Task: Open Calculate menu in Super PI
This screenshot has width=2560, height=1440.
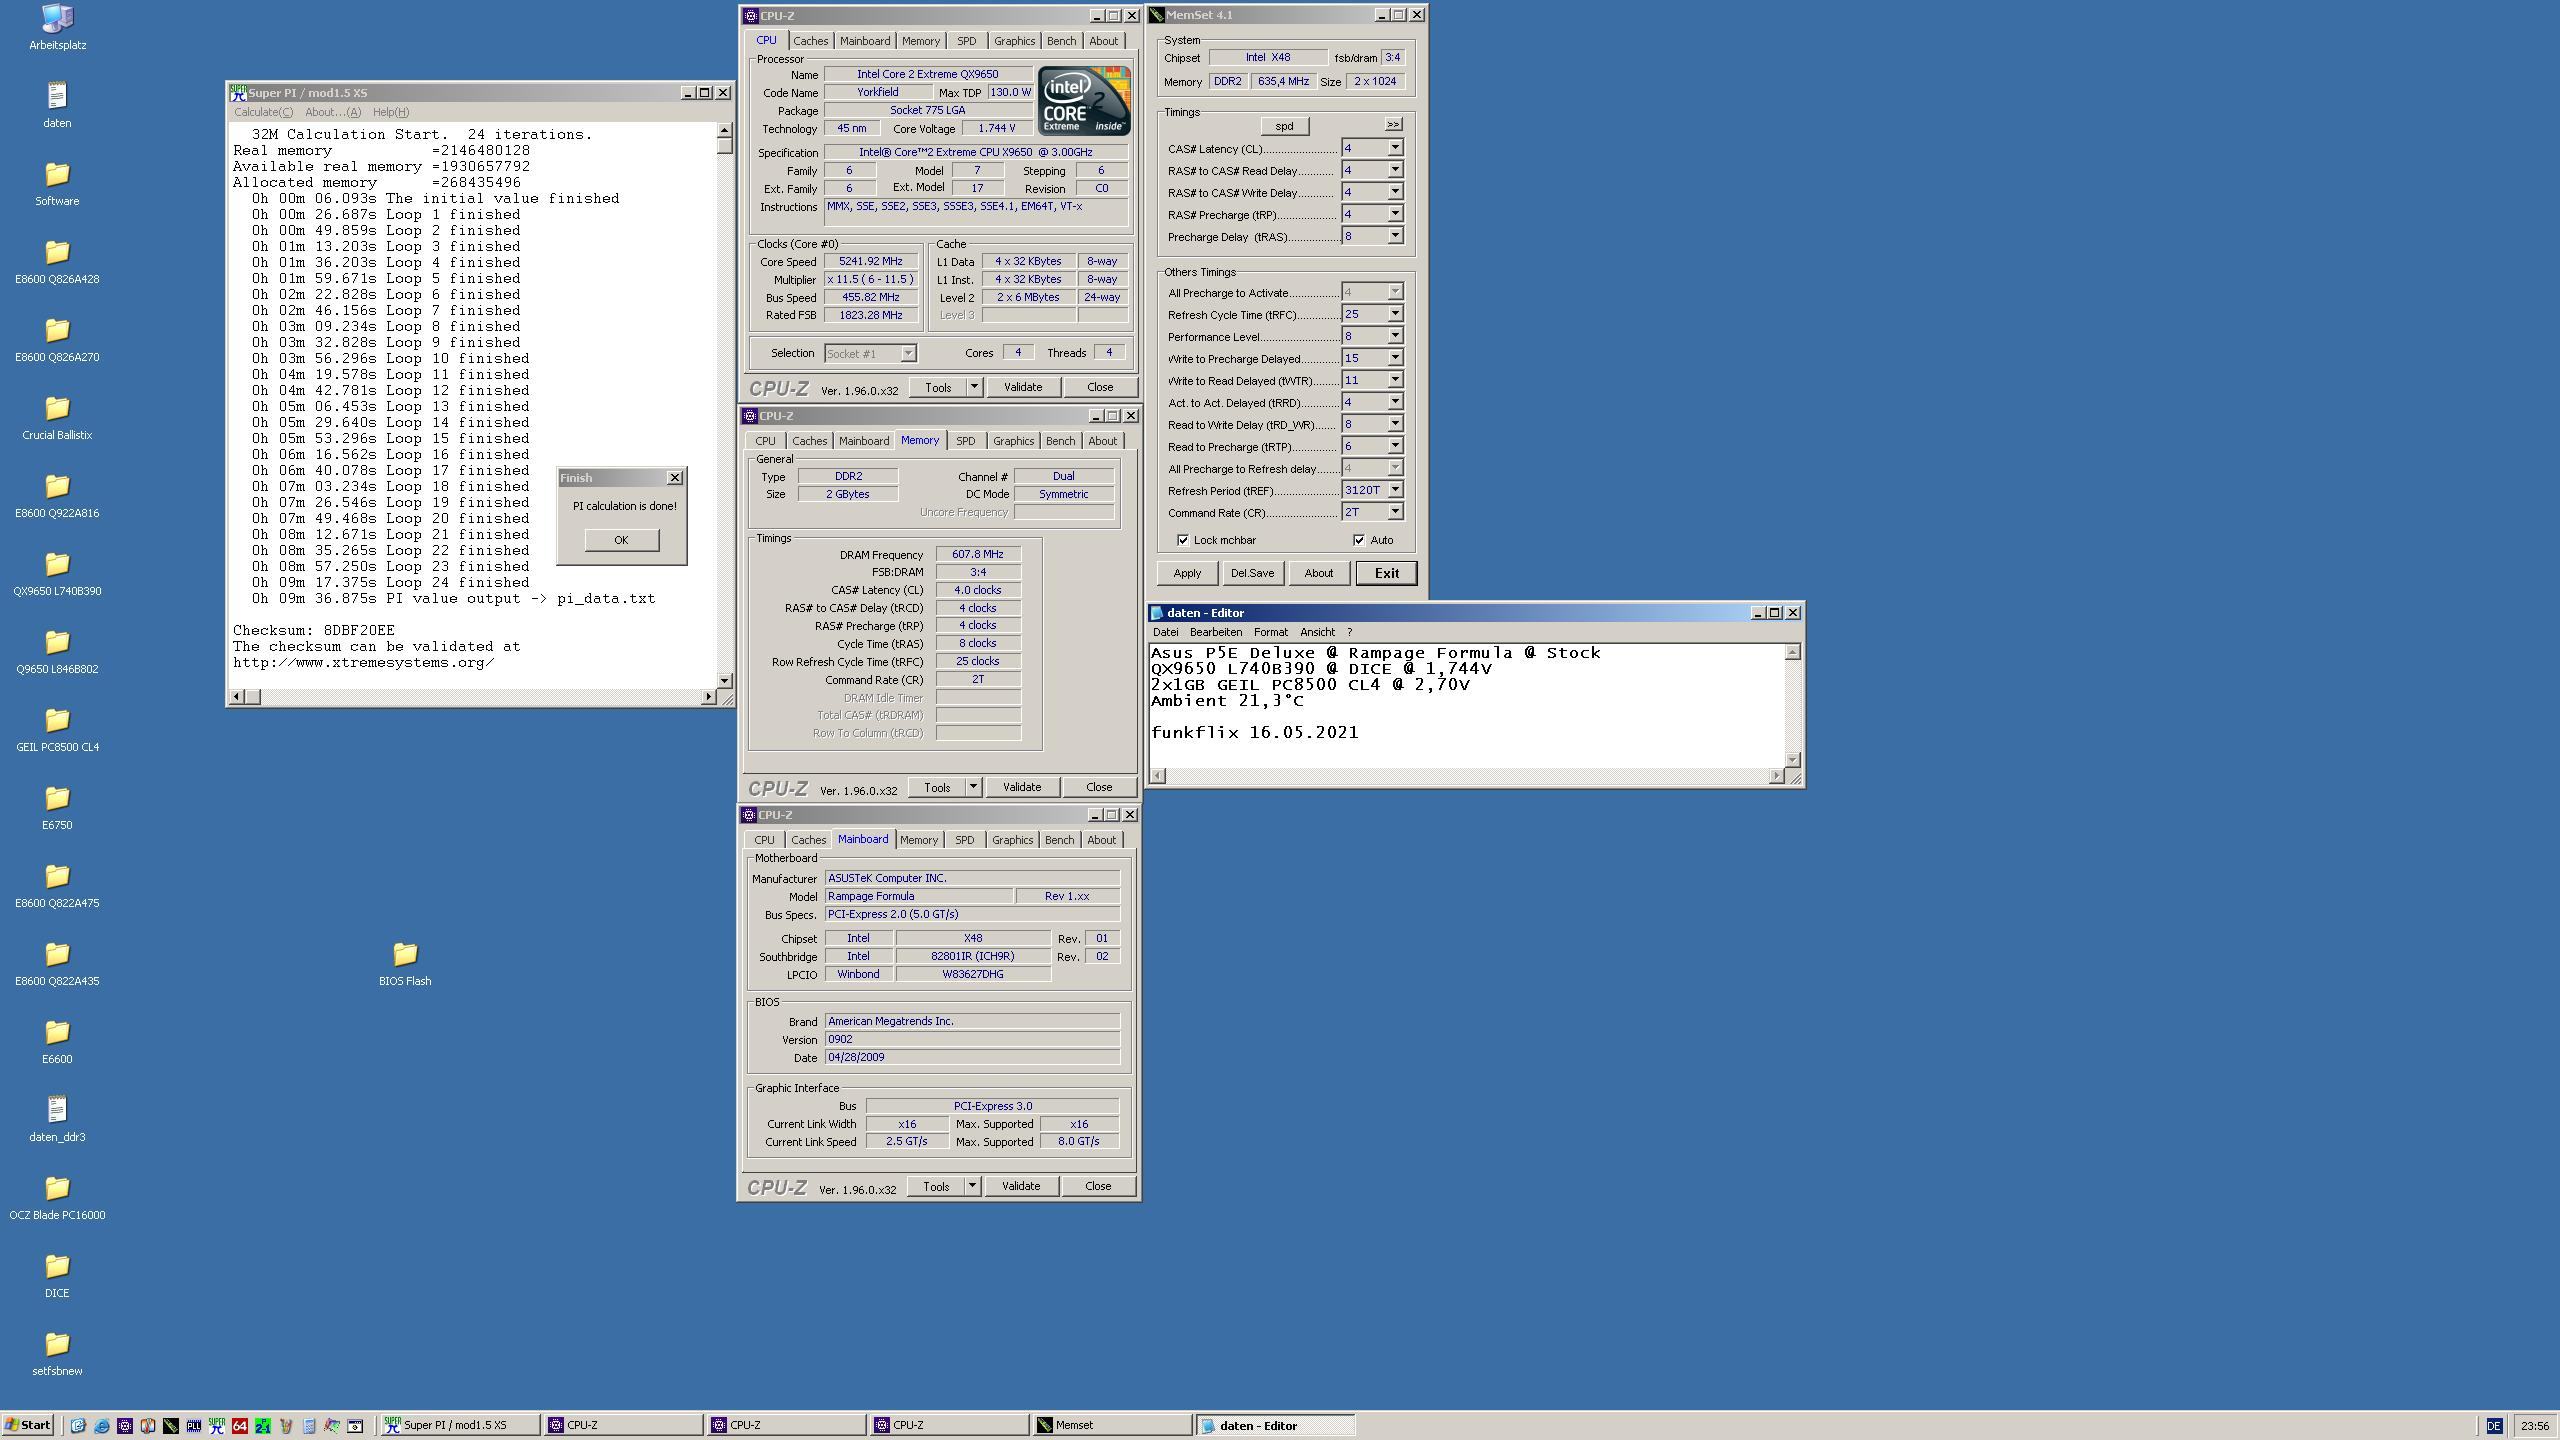Action: [263, 112]
